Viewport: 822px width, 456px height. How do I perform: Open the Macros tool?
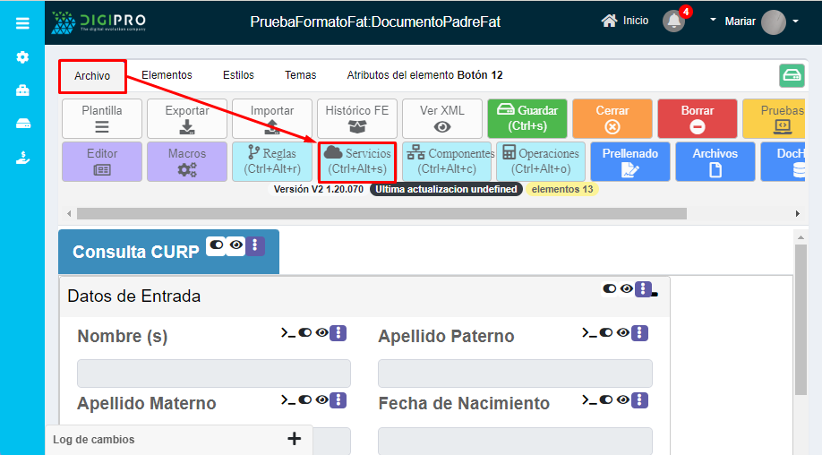point(187,161)
